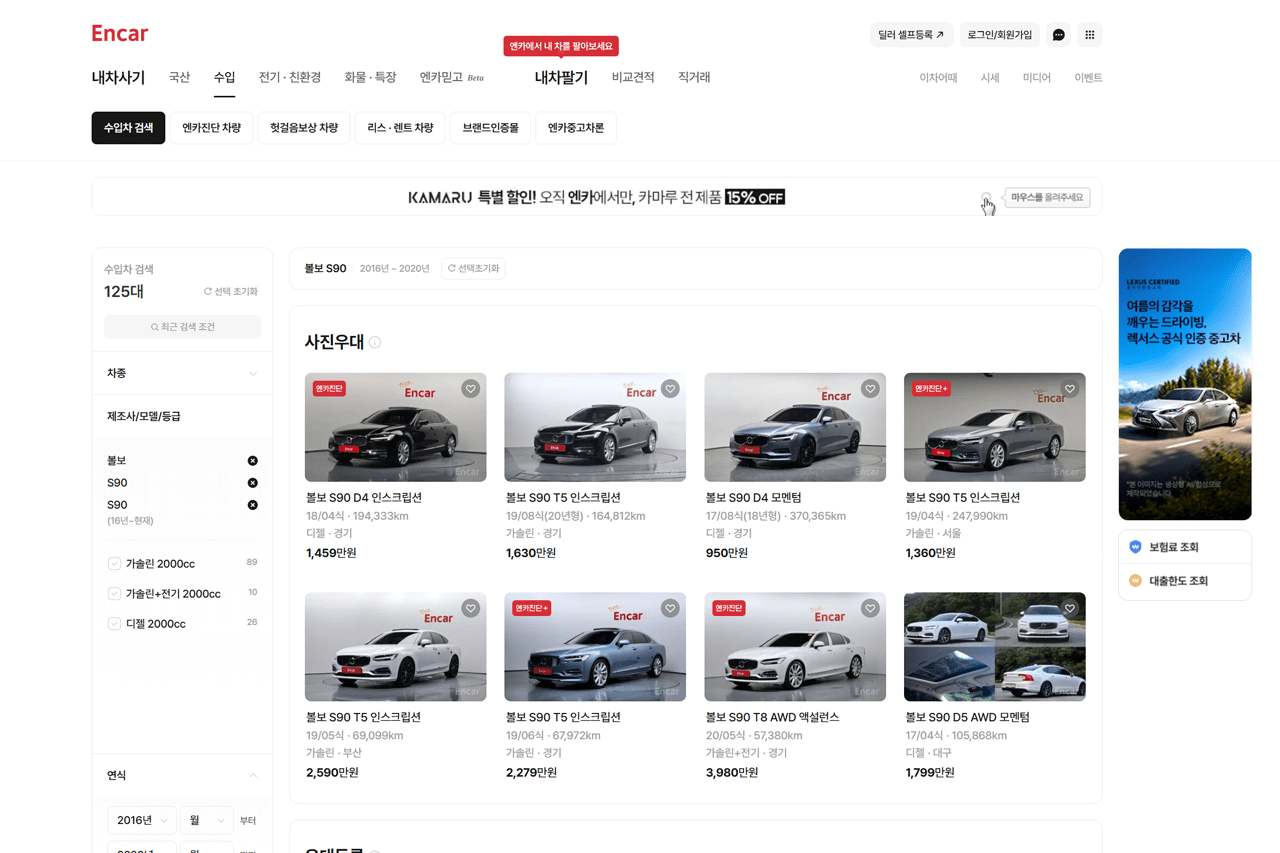Viewport: 1280px width, 853px height.
Task: Select the 리스·렌트 차량 tab
Action: (x=400, y=128)
